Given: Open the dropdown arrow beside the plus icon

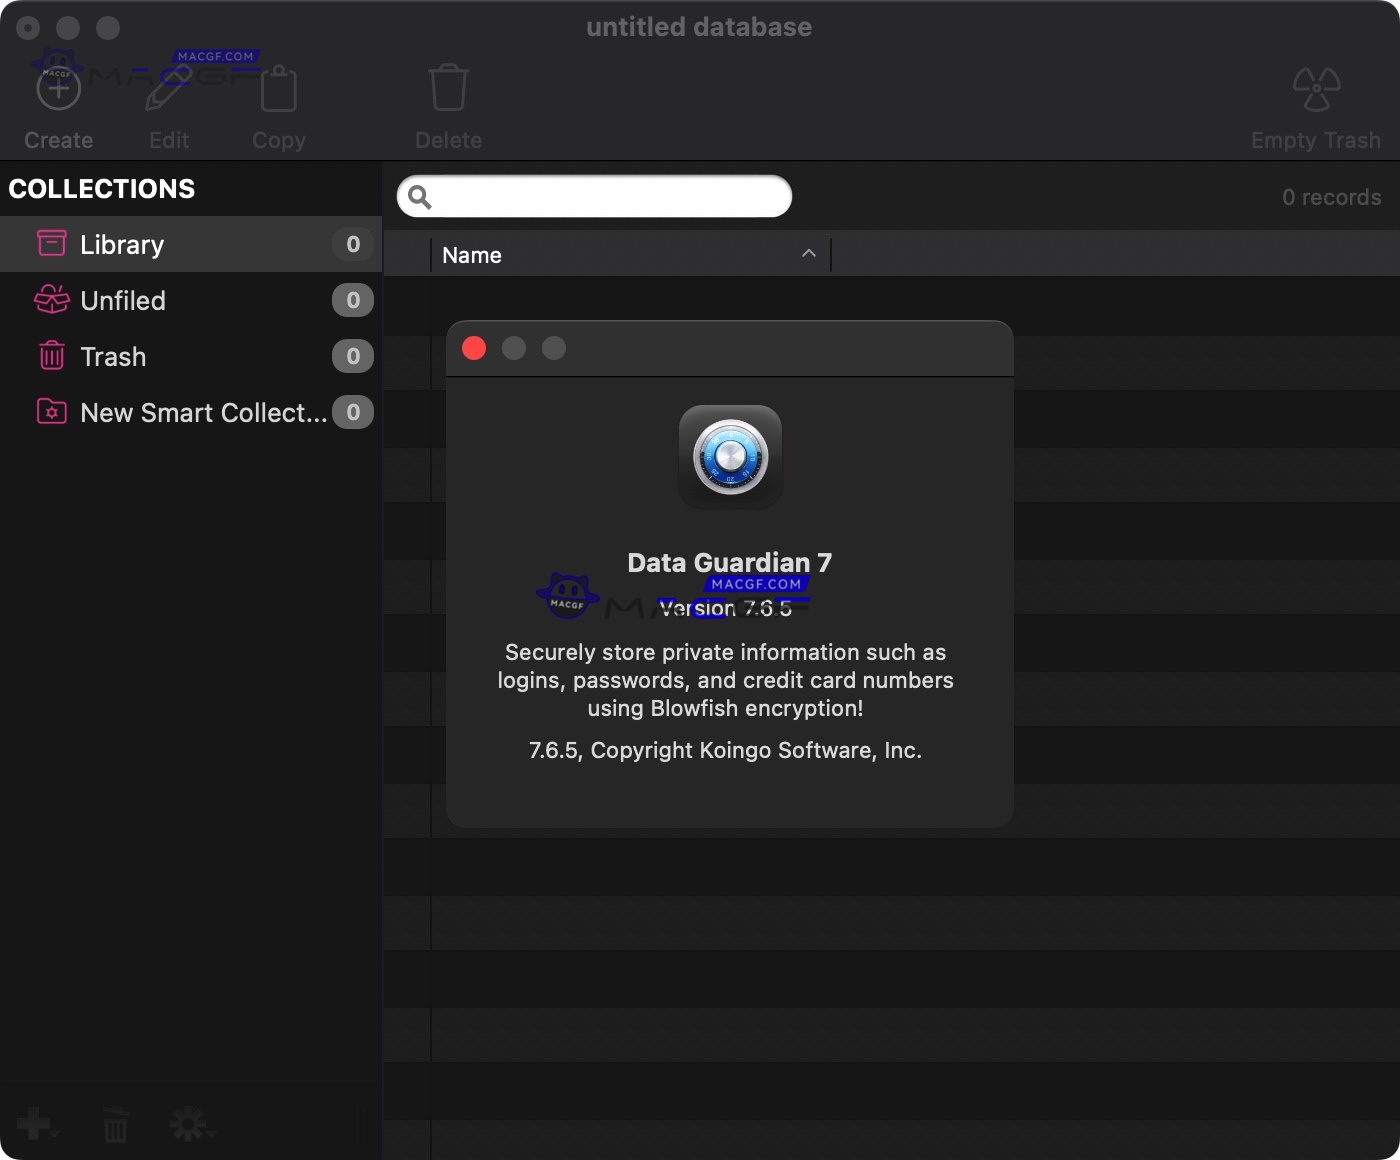Looking at the screenshot, I should pos(52,1132).
